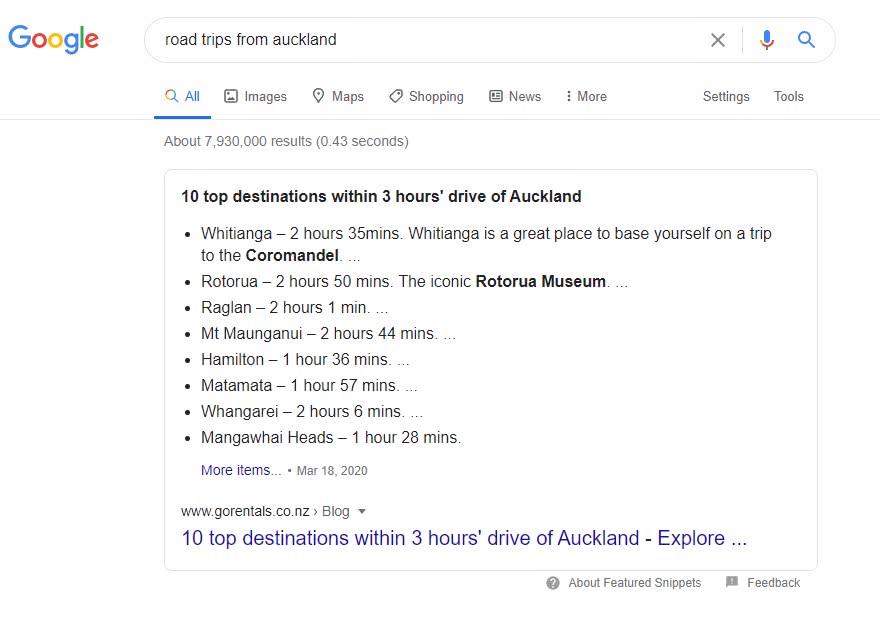Open Google search Settings
This screenshot has height=617, width=880.
pos(726,96)
